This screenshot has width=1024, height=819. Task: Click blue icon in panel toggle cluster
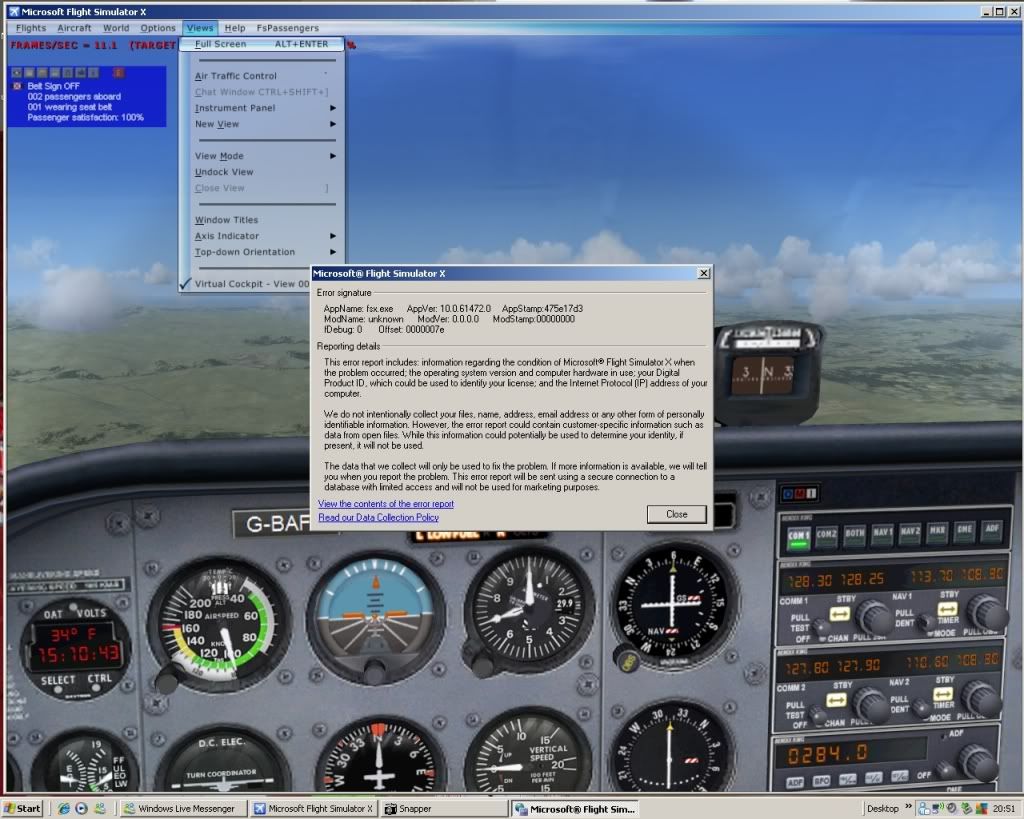787,494
